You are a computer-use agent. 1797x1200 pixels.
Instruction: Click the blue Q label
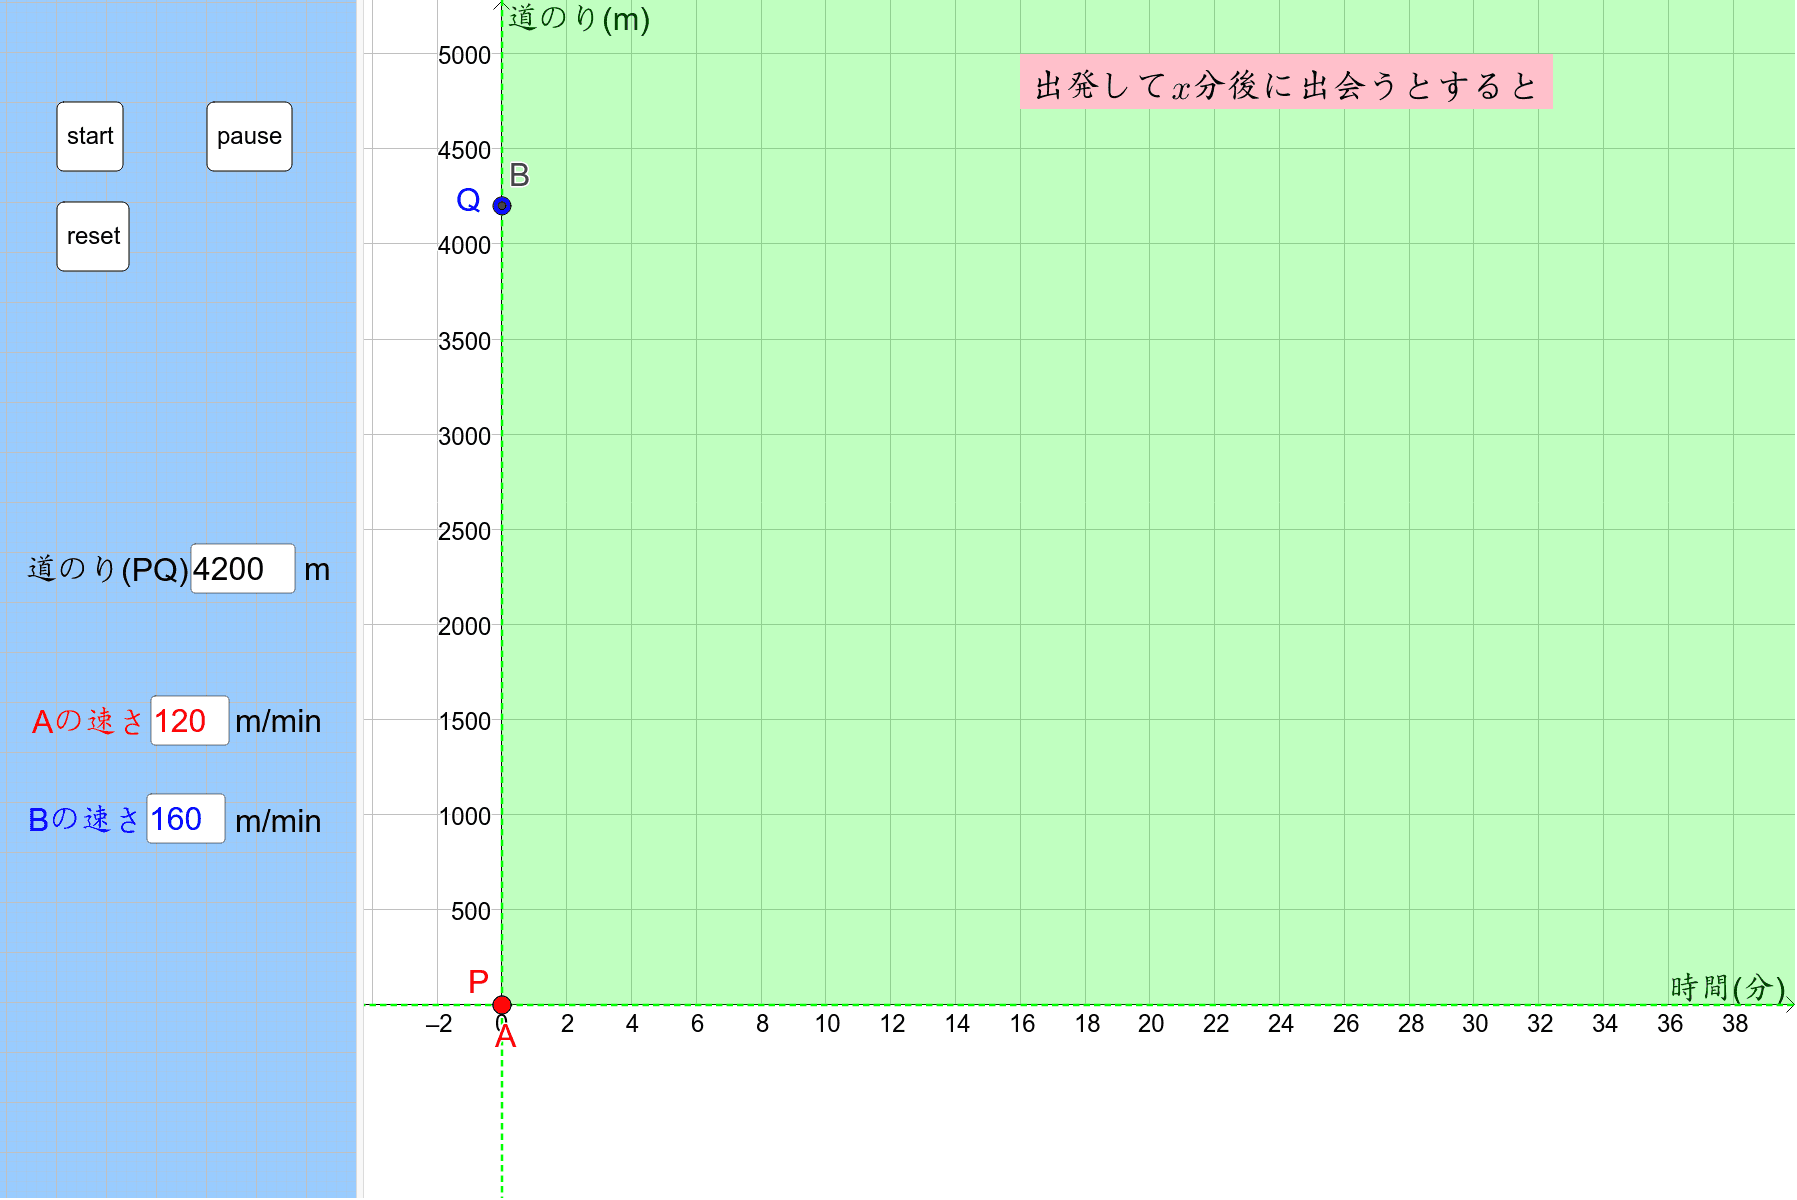click(468, 200)
